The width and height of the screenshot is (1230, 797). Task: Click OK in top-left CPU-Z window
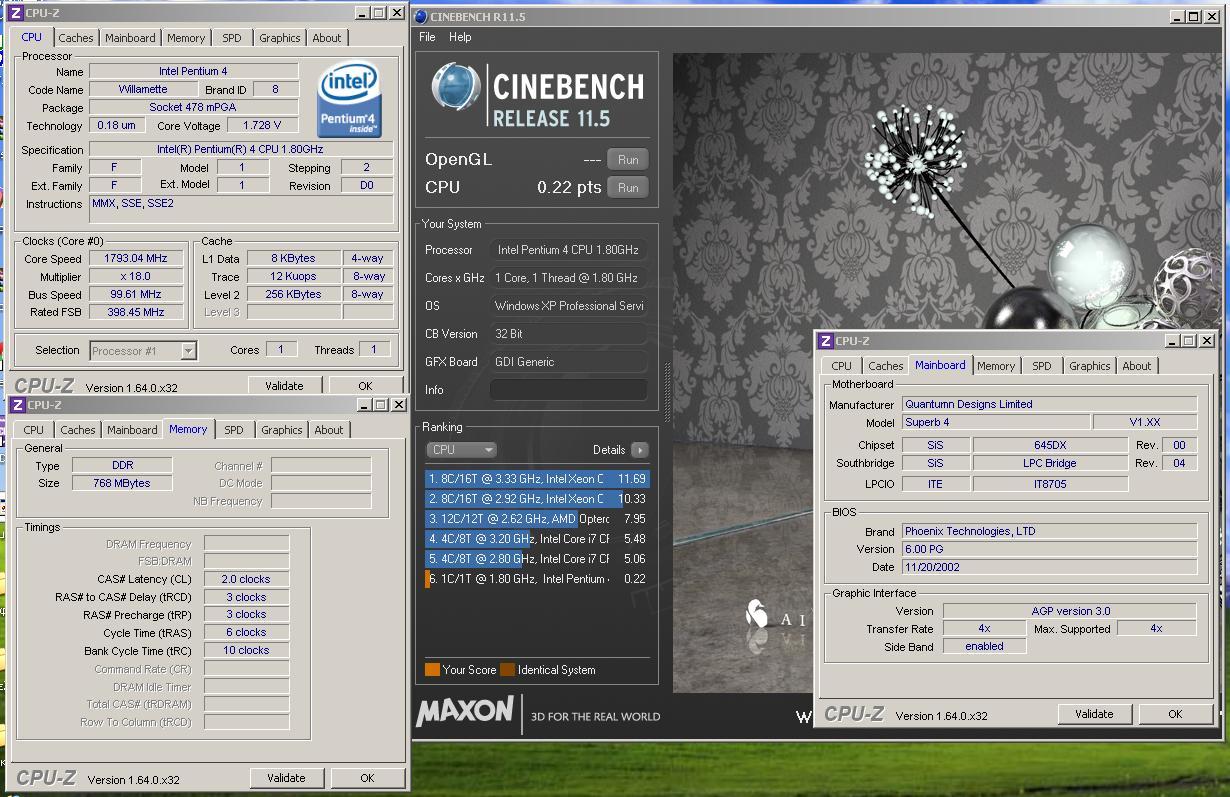tap(365, 386)
